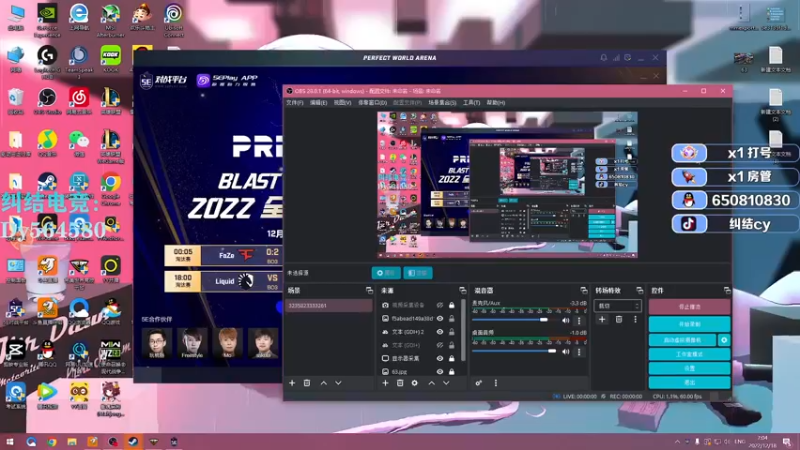Open Logitech G HUB desktop icon
The height and width of the screenshot is (450, 800).
[47, 62]
